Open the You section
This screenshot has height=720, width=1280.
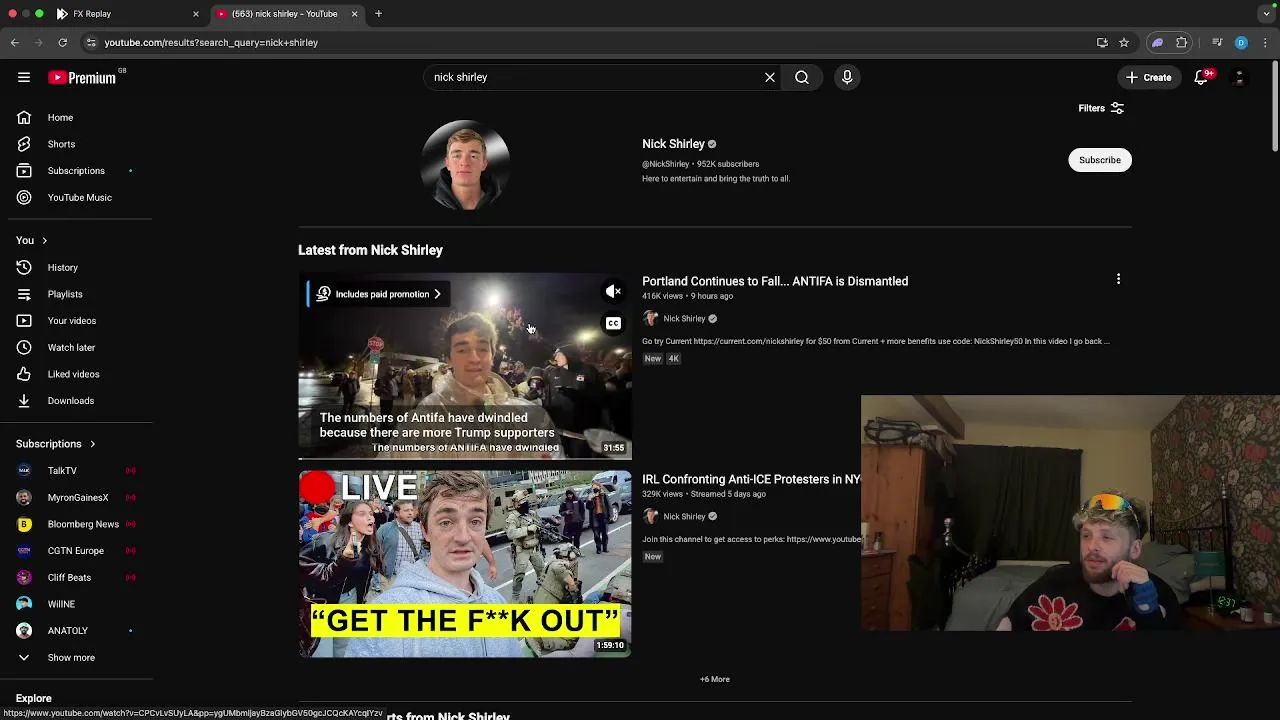coord(32,240)
